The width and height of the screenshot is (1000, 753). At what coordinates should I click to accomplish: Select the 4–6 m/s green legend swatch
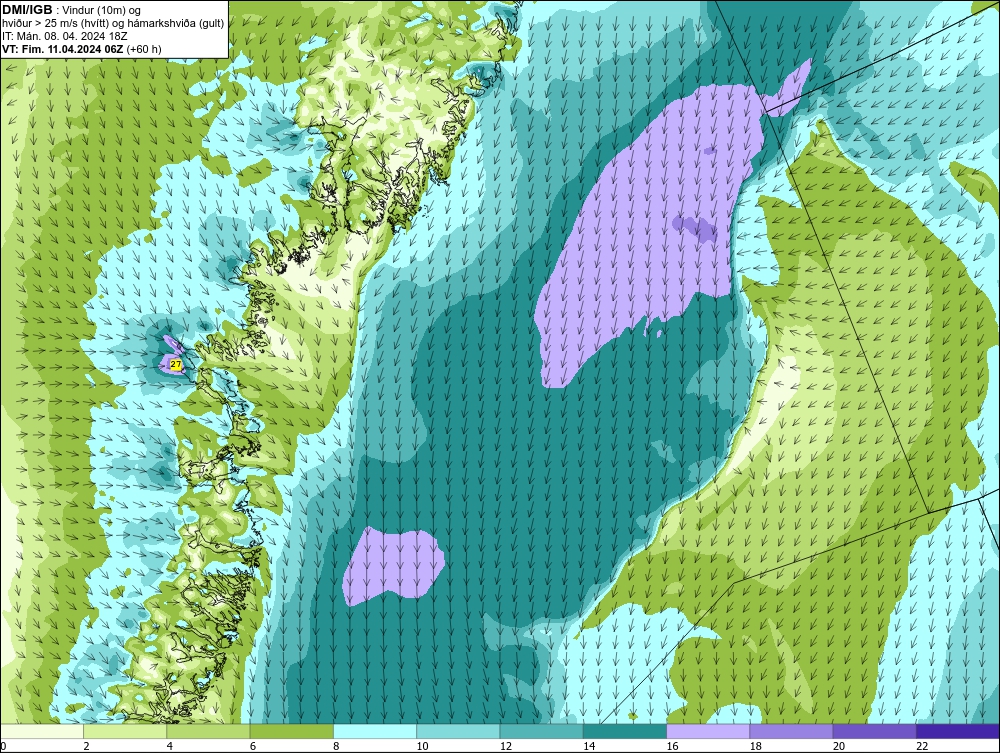[x=208, y=731]
